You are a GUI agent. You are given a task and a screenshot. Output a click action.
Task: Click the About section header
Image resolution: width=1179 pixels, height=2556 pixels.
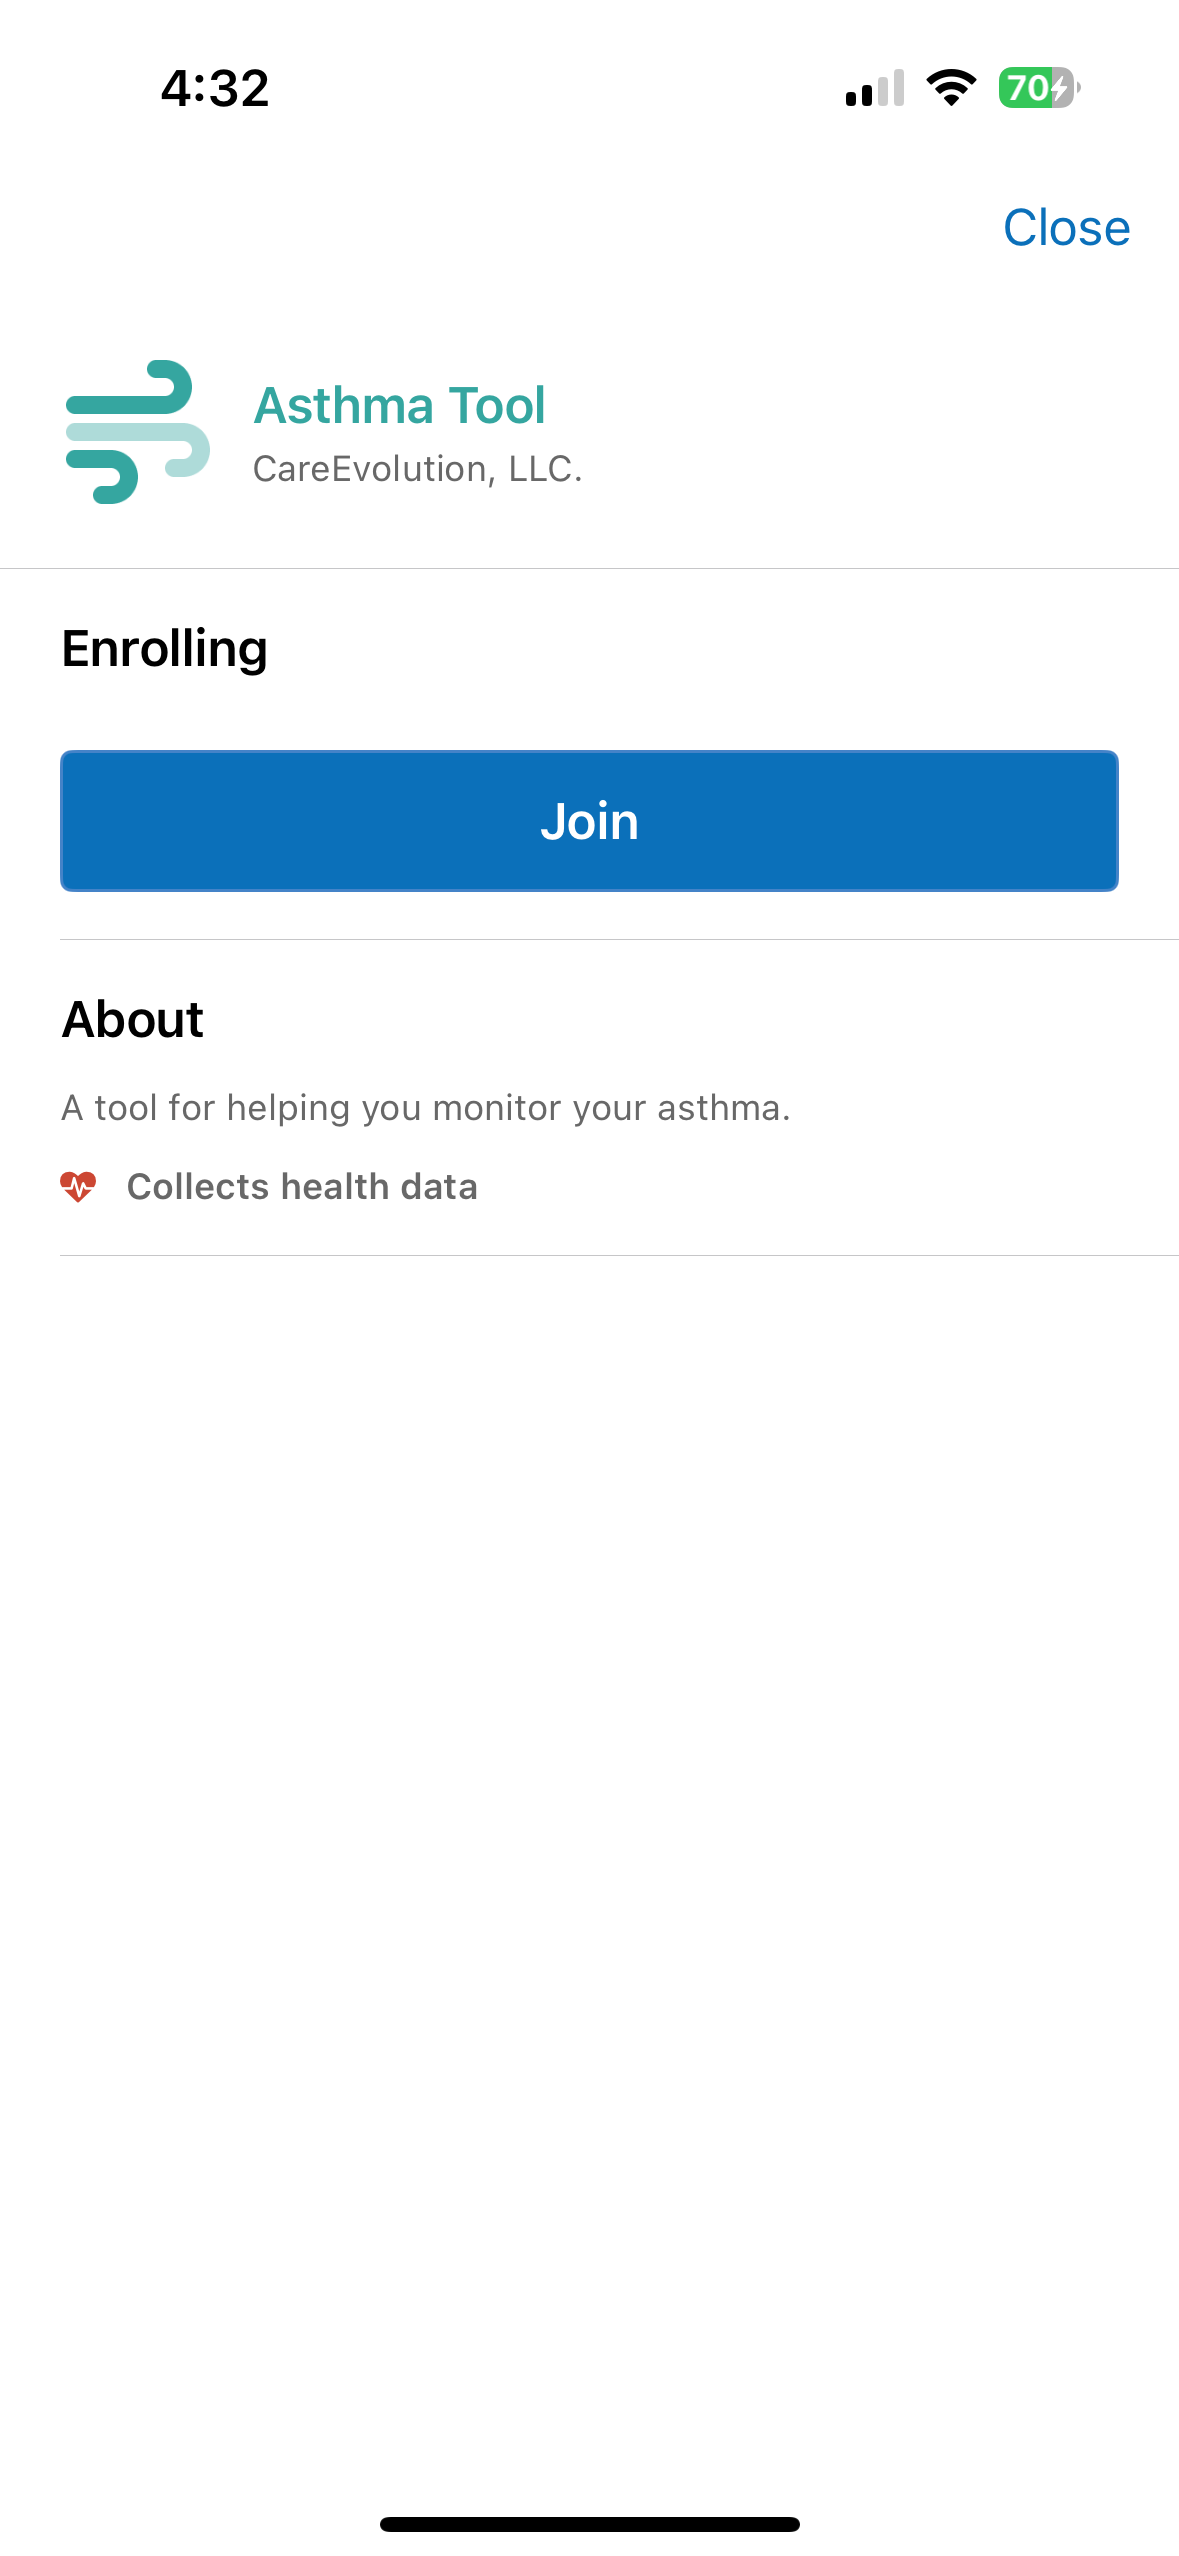132,1019
